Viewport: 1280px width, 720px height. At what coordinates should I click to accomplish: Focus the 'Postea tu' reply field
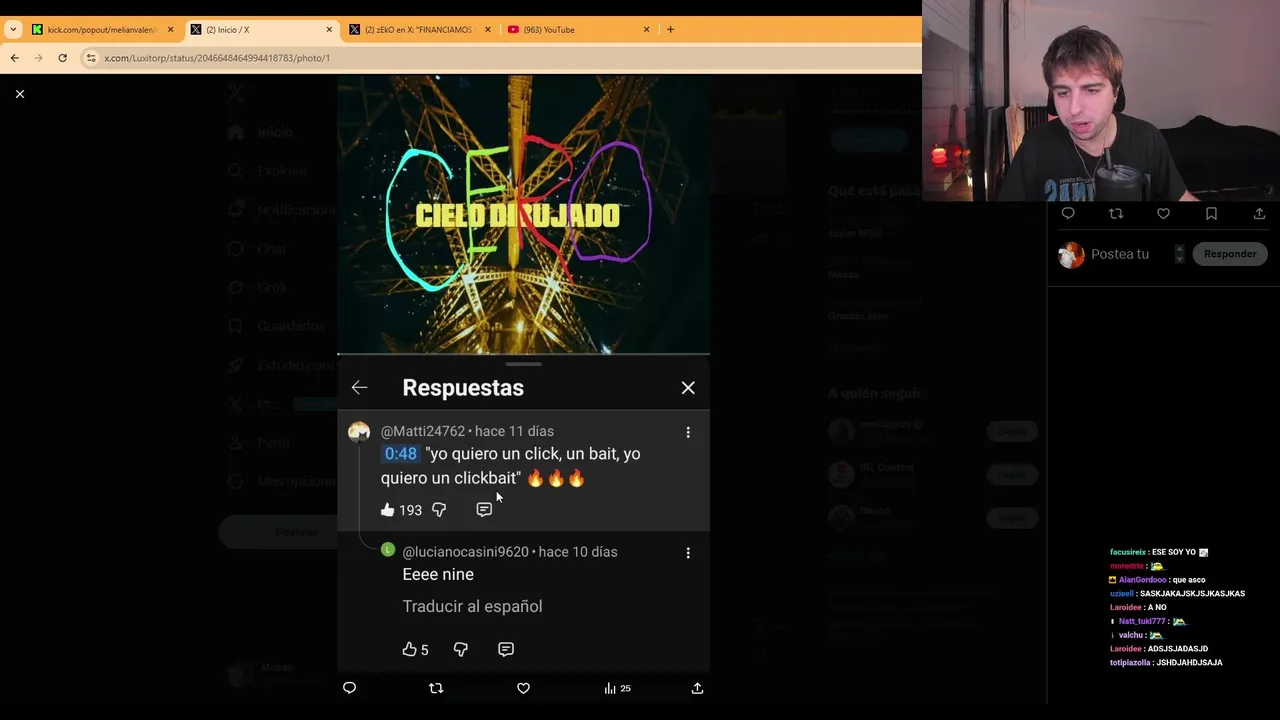1120,254
